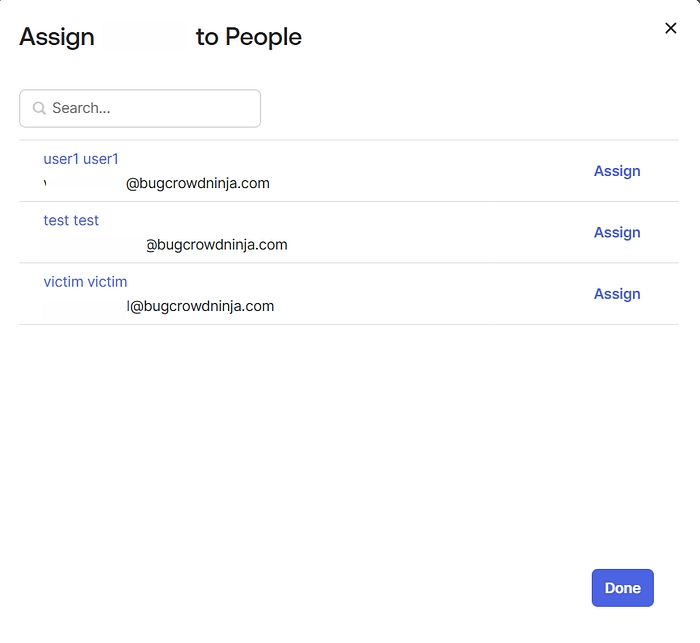This screenshot has width=700, height=643.
Task: Open the test test profile link
Action: tap(71, 220)
